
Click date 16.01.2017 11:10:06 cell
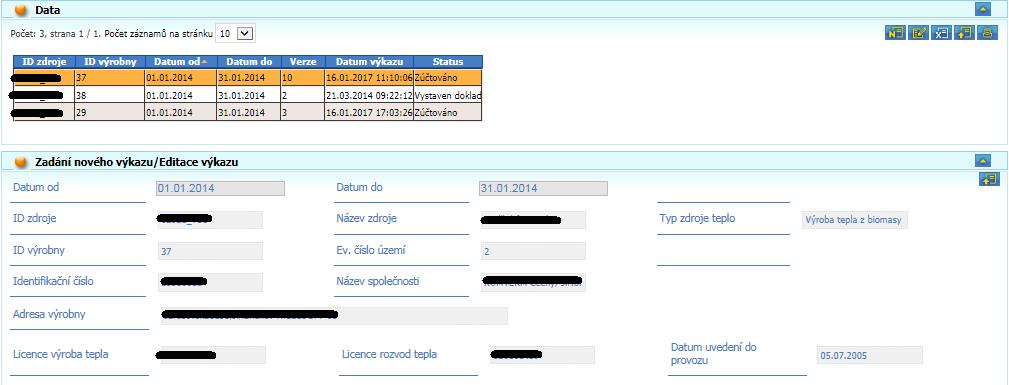(x=369, y=78)
